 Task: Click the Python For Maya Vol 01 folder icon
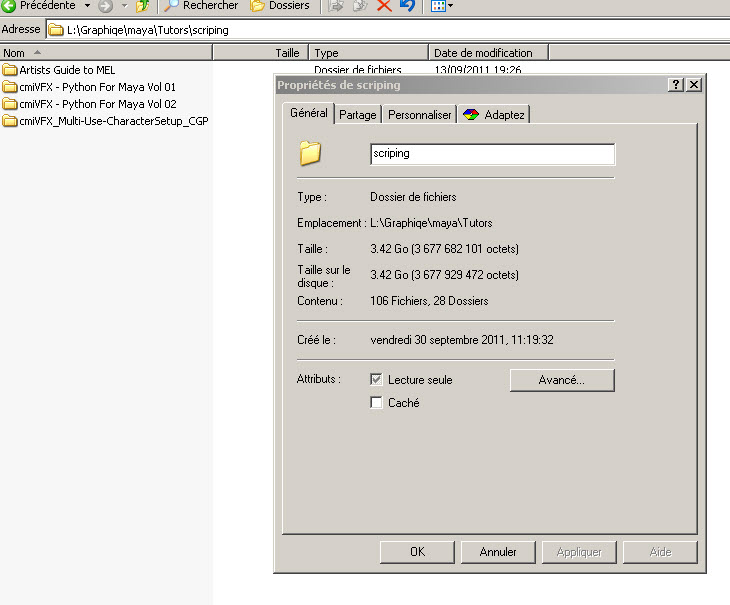click(9, 87)
